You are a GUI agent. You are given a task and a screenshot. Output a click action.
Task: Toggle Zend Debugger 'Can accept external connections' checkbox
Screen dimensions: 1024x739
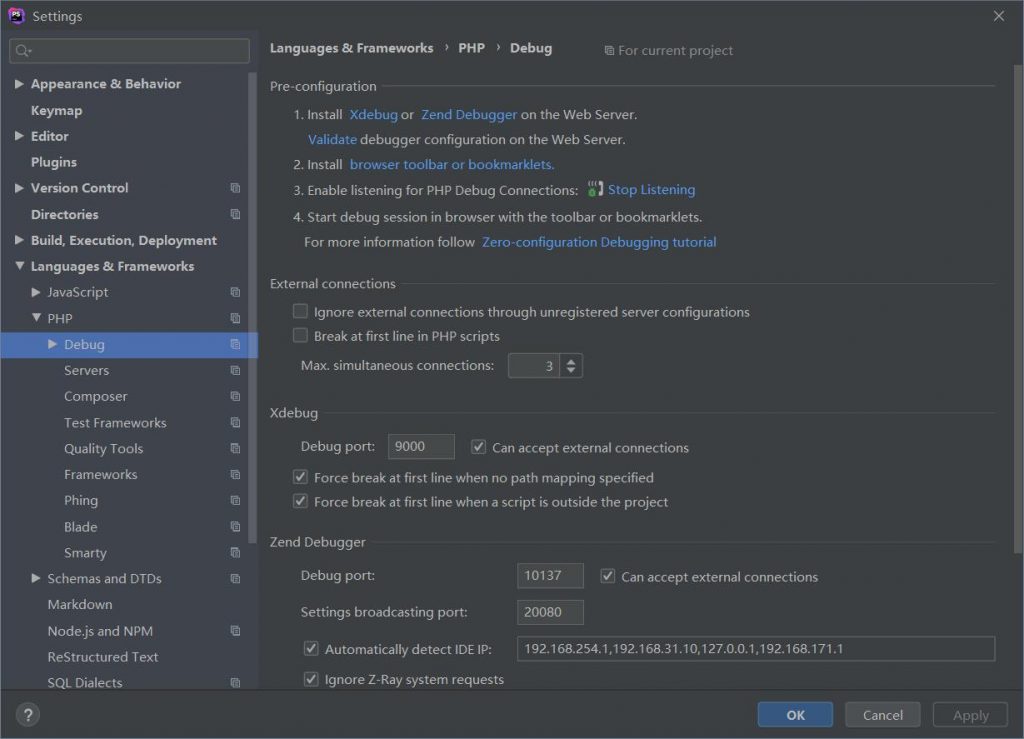(x=607, y=576)
